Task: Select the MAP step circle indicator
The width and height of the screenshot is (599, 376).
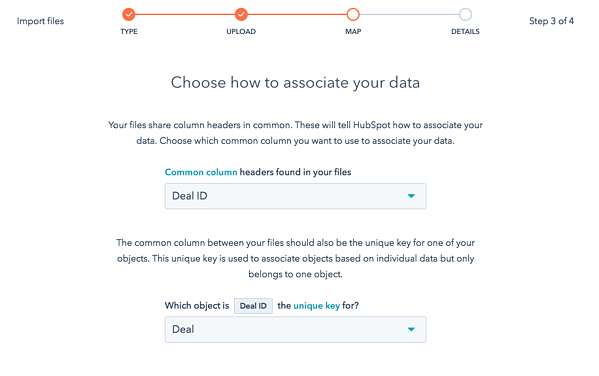Action: pyautogui.click(x=353, y=15)
